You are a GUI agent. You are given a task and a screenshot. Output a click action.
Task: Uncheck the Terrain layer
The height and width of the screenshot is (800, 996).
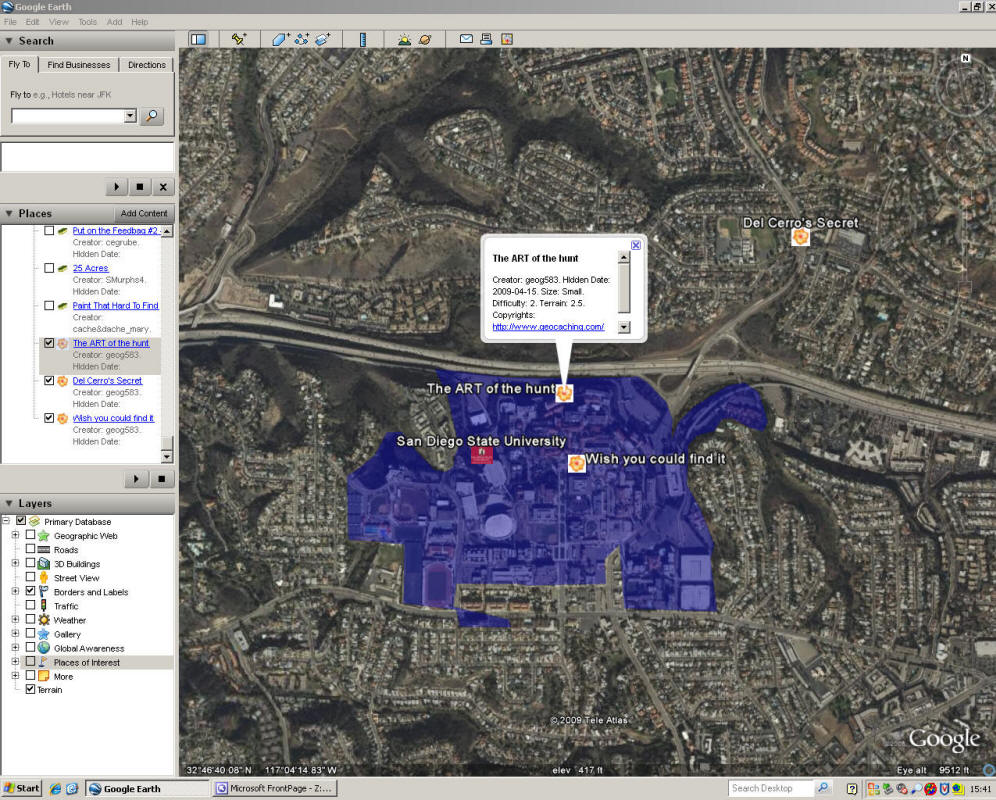[30, 689]
